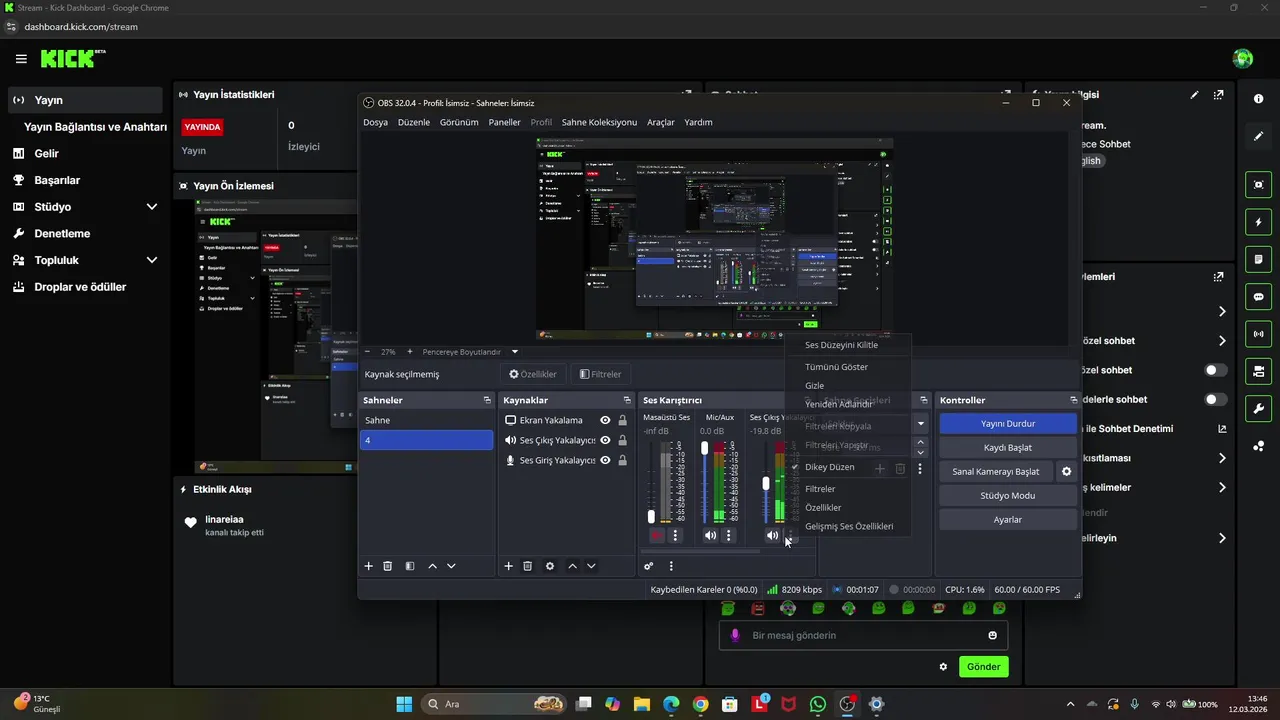Add a new scene in Sahneler
This screenshot has height=720, width=1280.
tap(368, 566)
